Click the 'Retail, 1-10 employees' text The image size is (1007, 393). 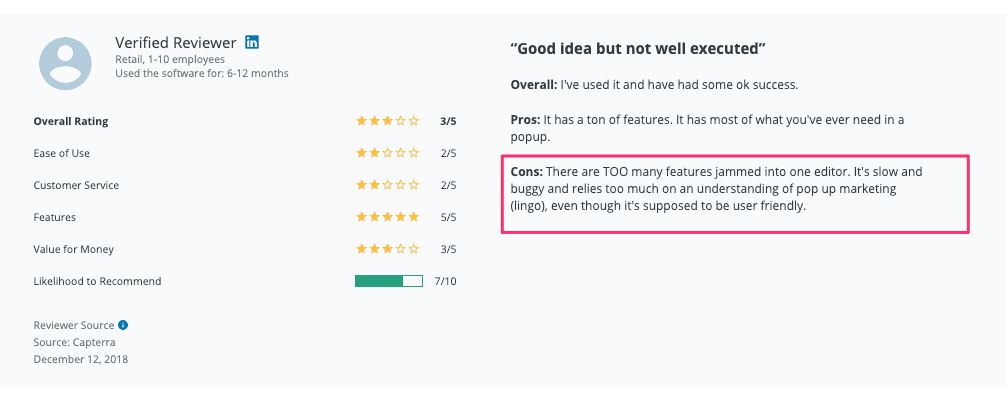[170, 59]
